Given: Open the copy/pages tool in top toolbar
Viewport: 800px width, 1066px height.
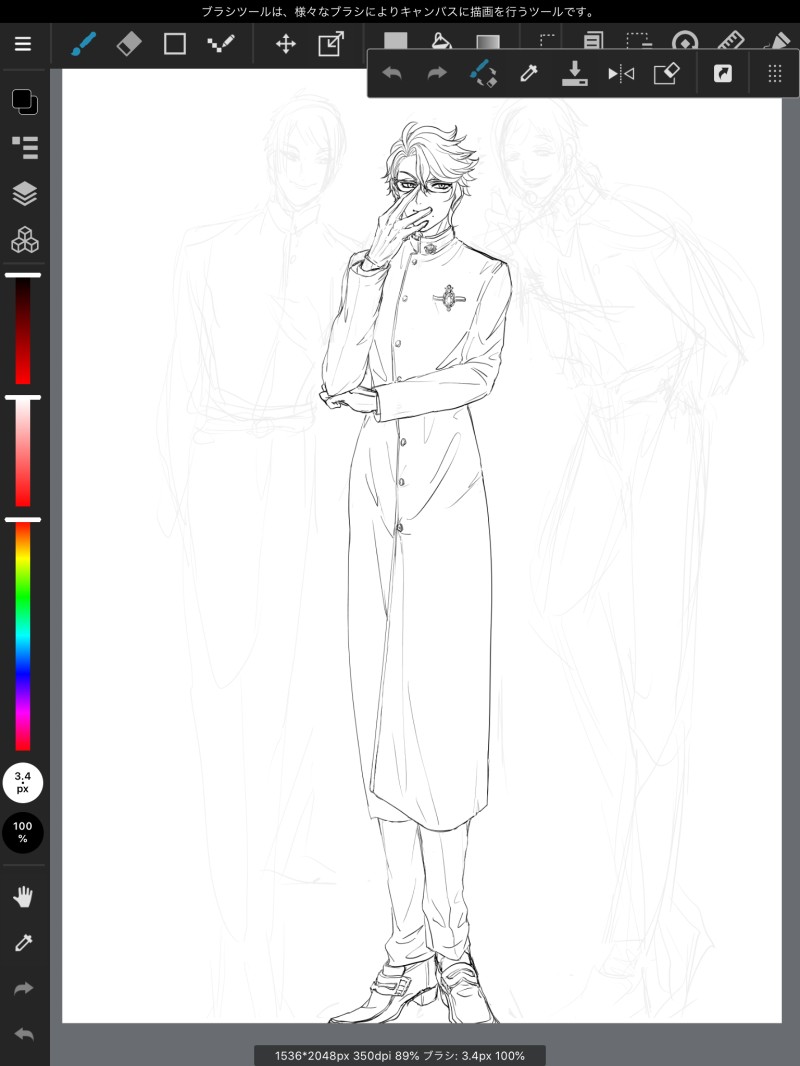Looking at the screenshot, I should 593,40.
